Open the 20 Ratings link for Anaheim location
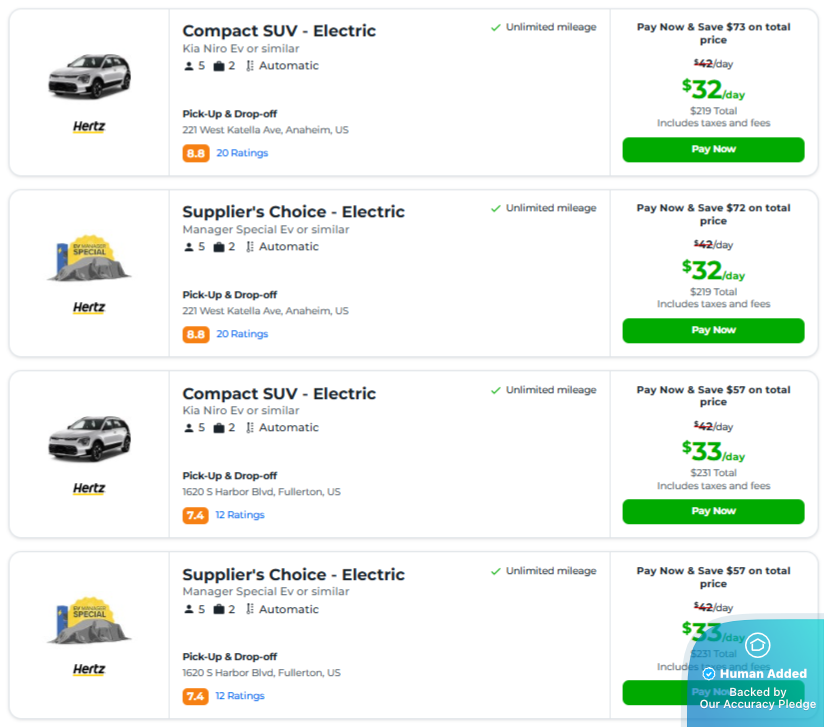This screenshot has height=727, width=824. (x=242, y=153)
